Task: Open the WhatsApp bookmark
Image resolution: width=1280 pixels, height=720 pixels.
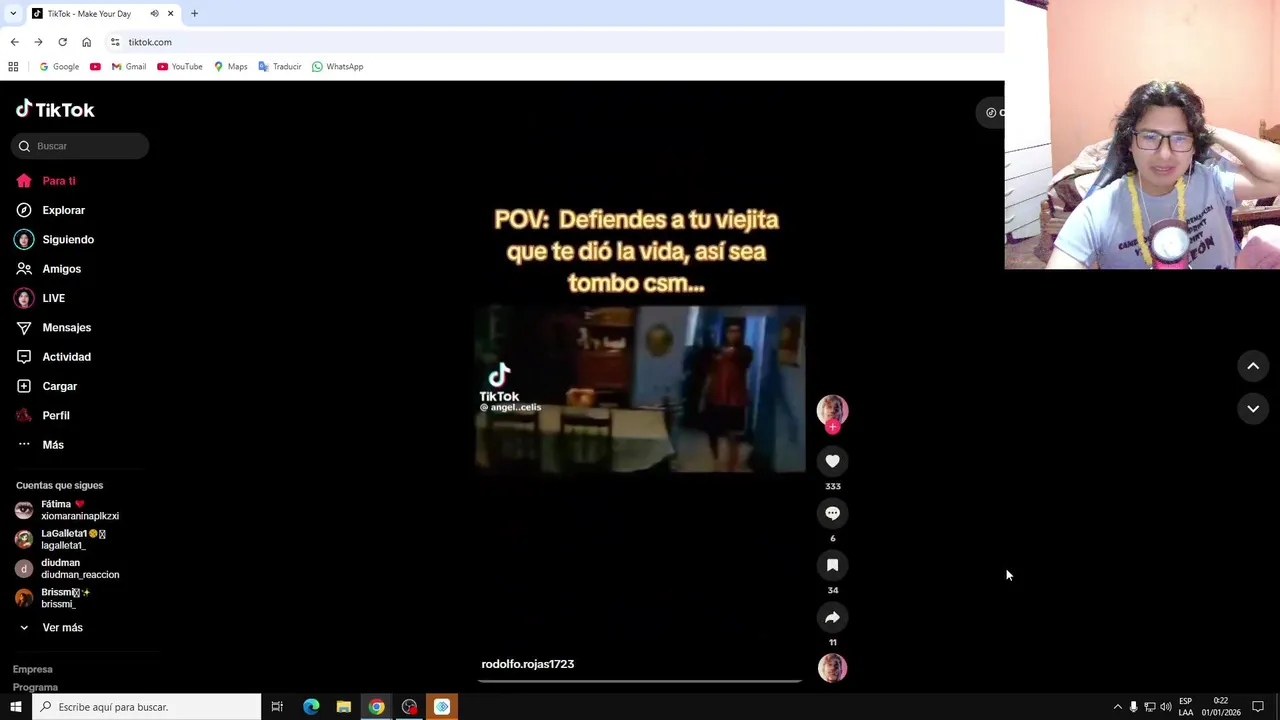Action: point(337,67)
